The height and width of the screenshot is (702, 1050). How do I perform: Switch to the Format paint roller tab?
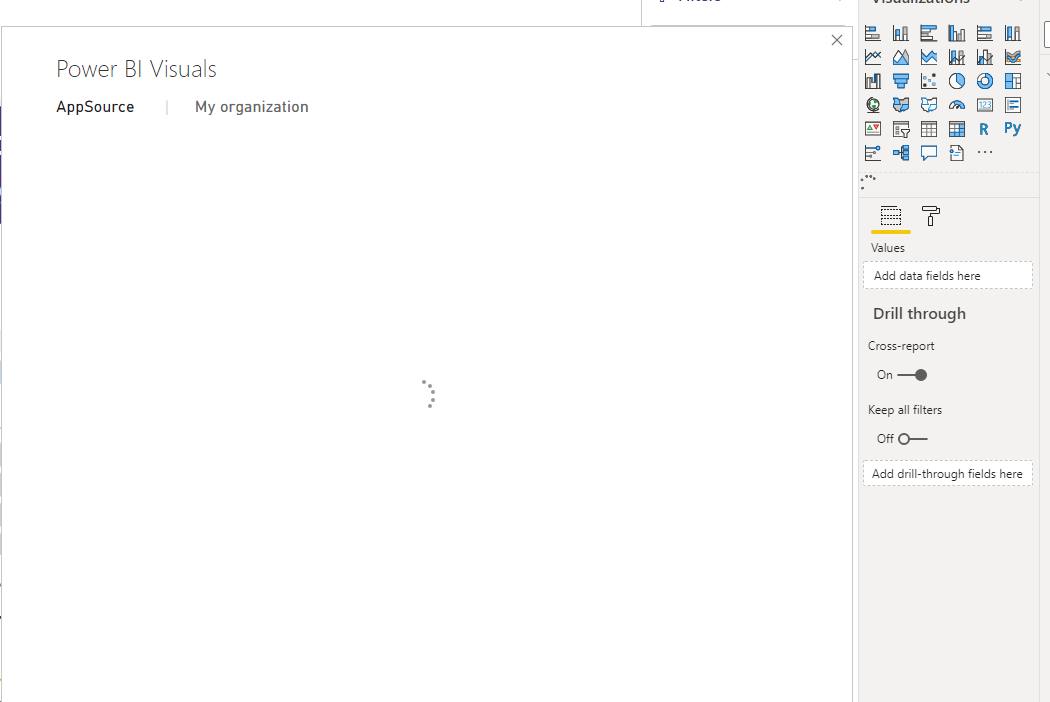(931, 216)
